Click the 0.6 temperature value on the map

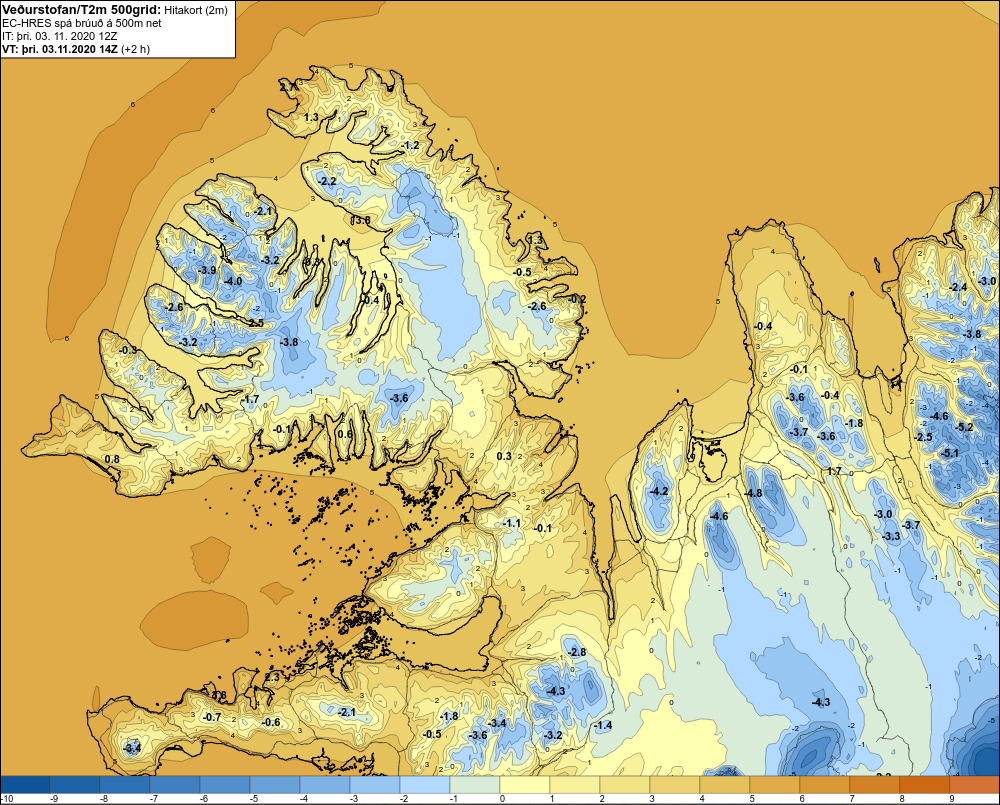pos(344,434)
